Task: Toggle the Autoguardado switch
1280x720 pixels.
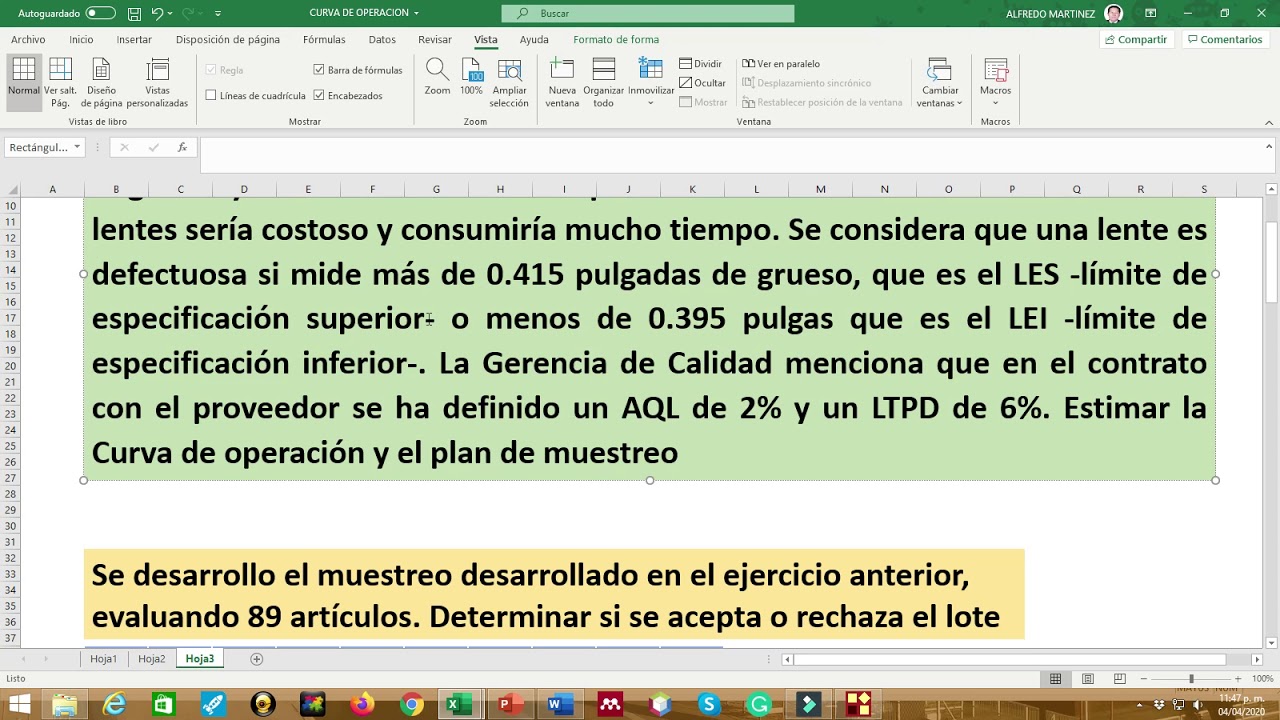Action: (x=100, y=13)
